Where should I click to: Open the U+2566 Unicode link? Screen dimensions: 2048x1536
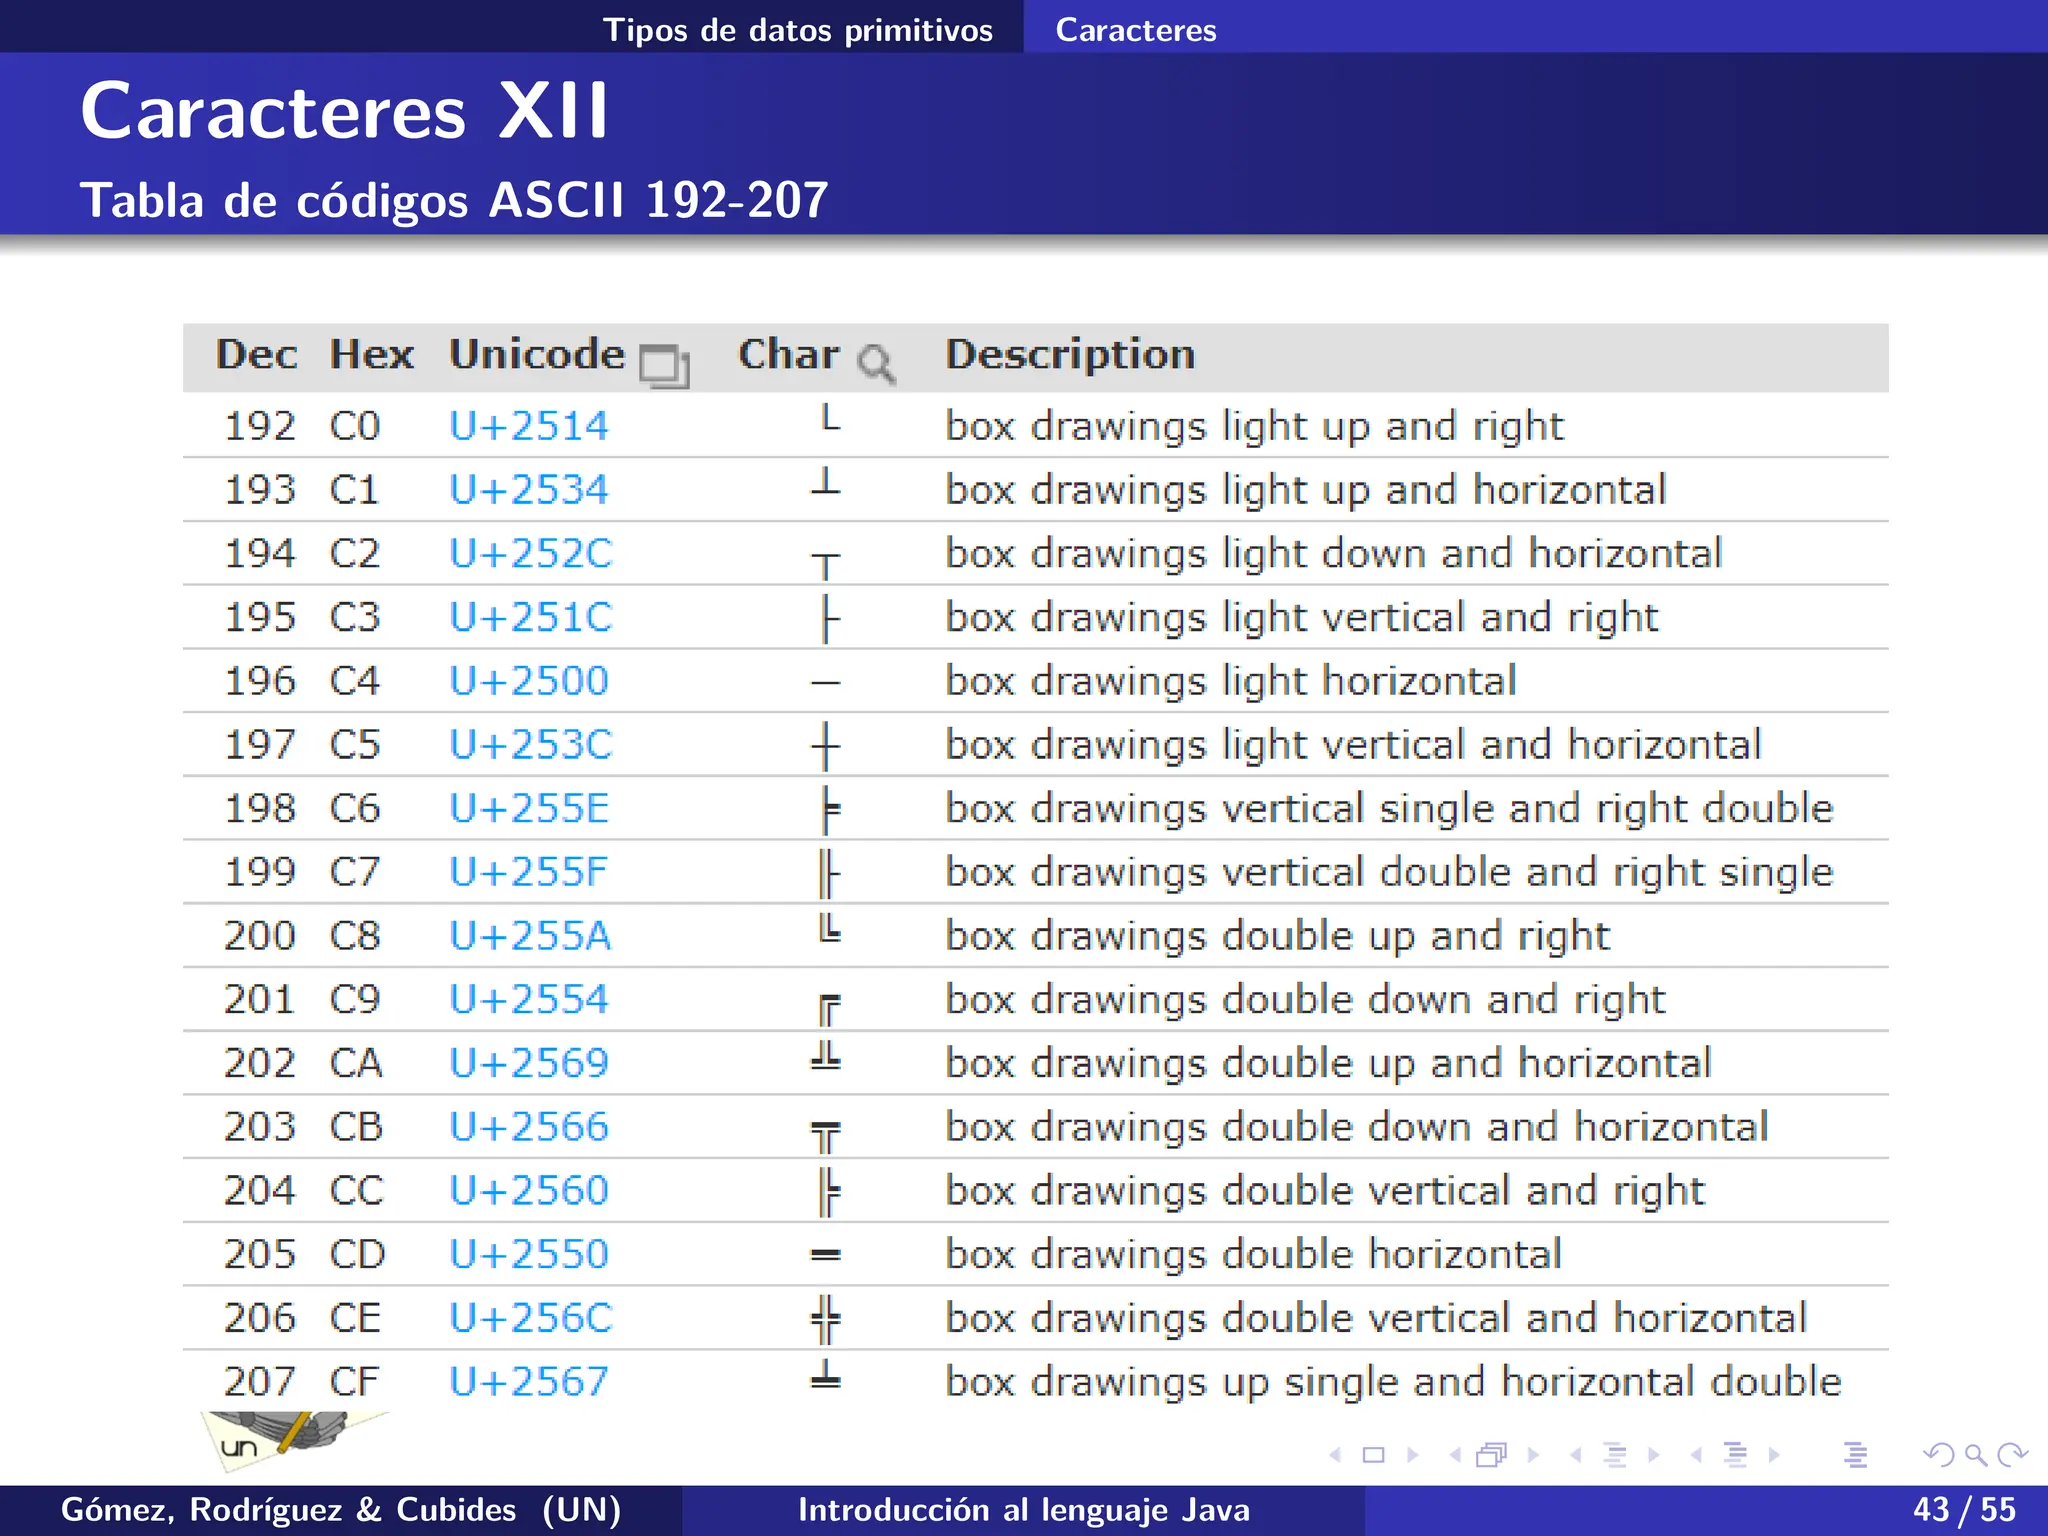[529, 1127]
